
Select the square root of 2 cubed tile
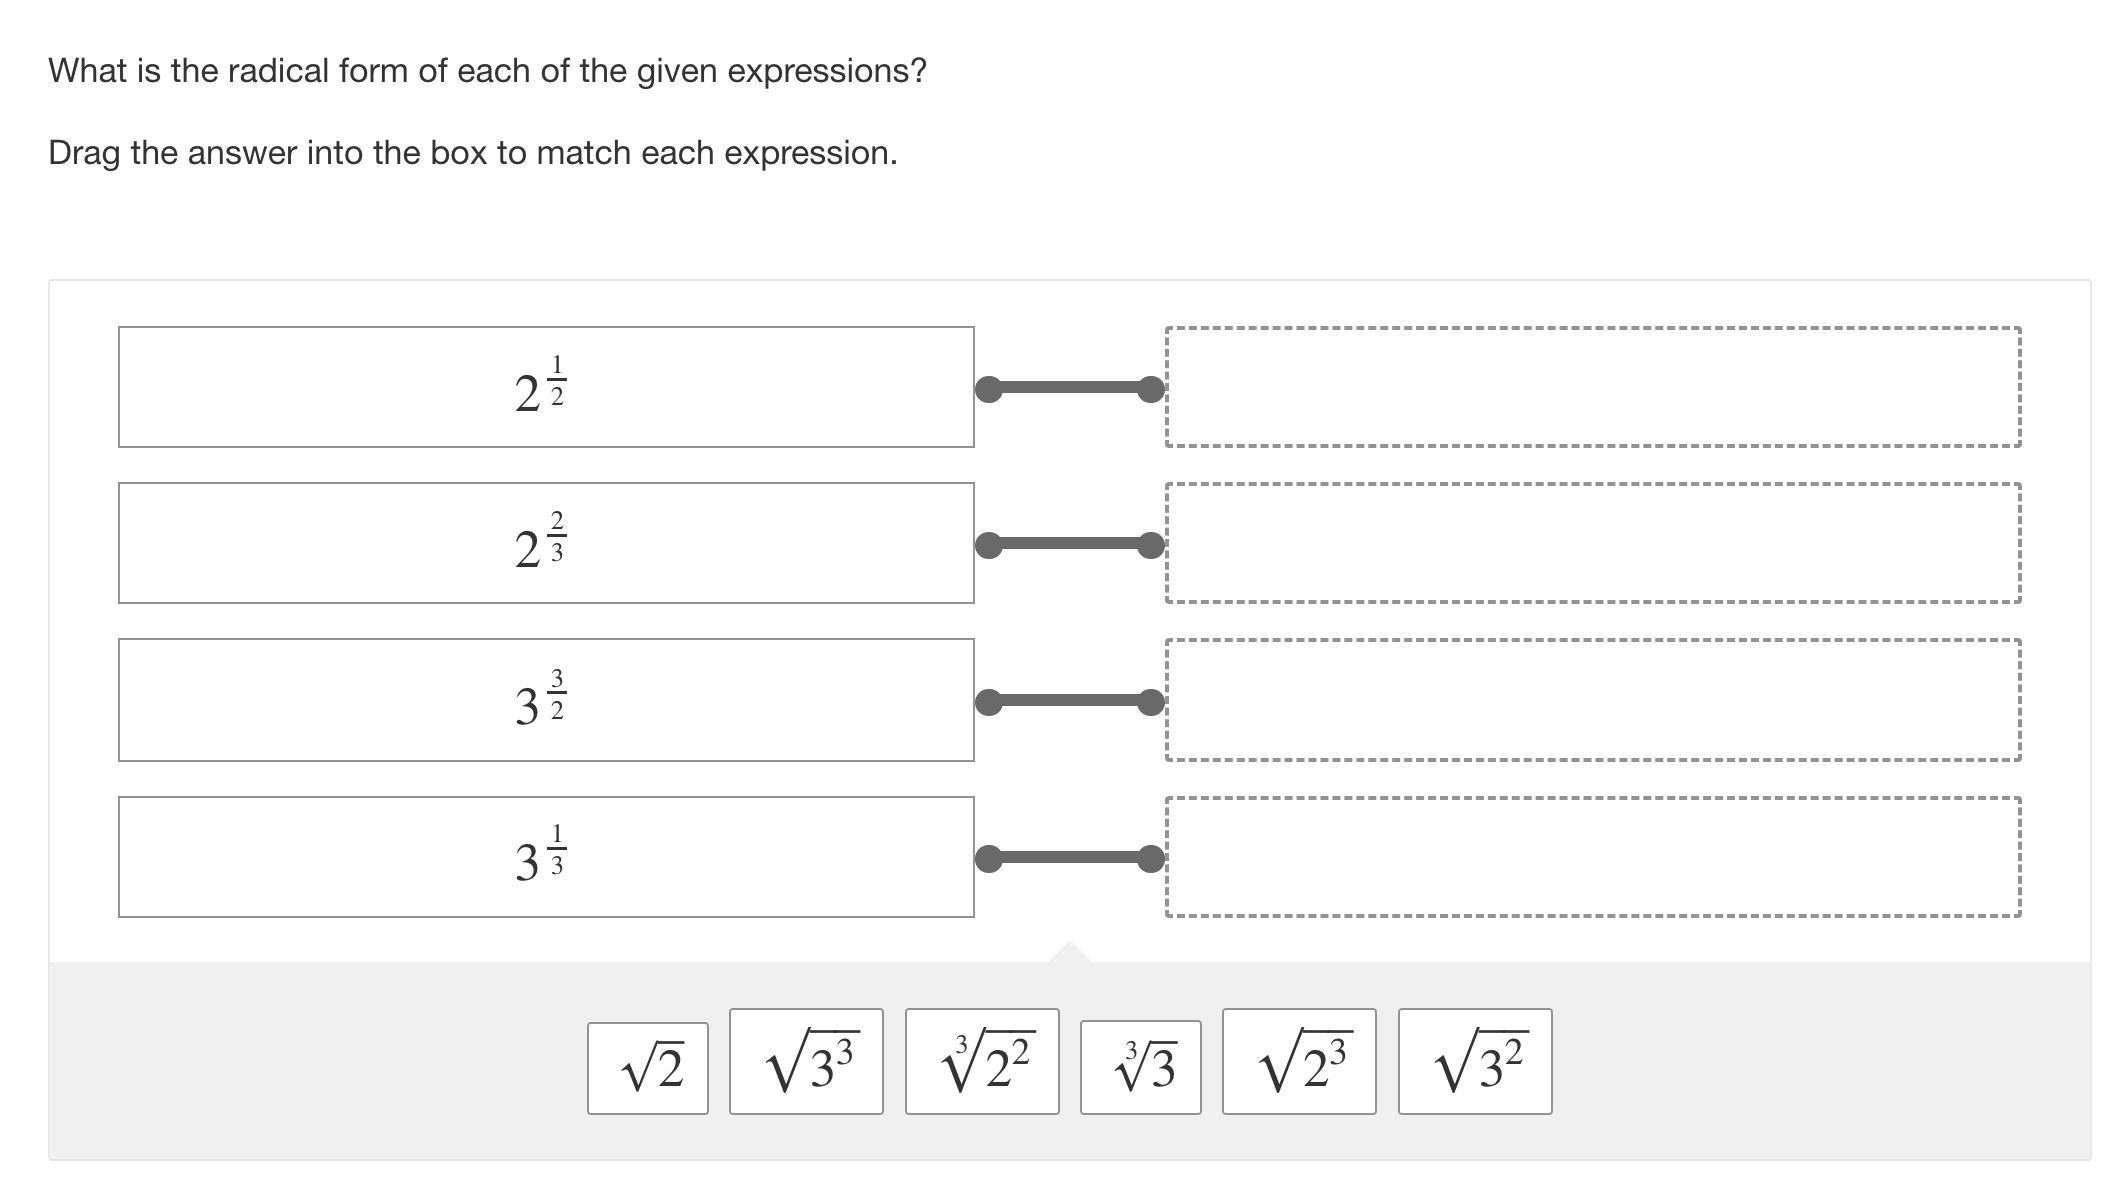[1299, 1061]
